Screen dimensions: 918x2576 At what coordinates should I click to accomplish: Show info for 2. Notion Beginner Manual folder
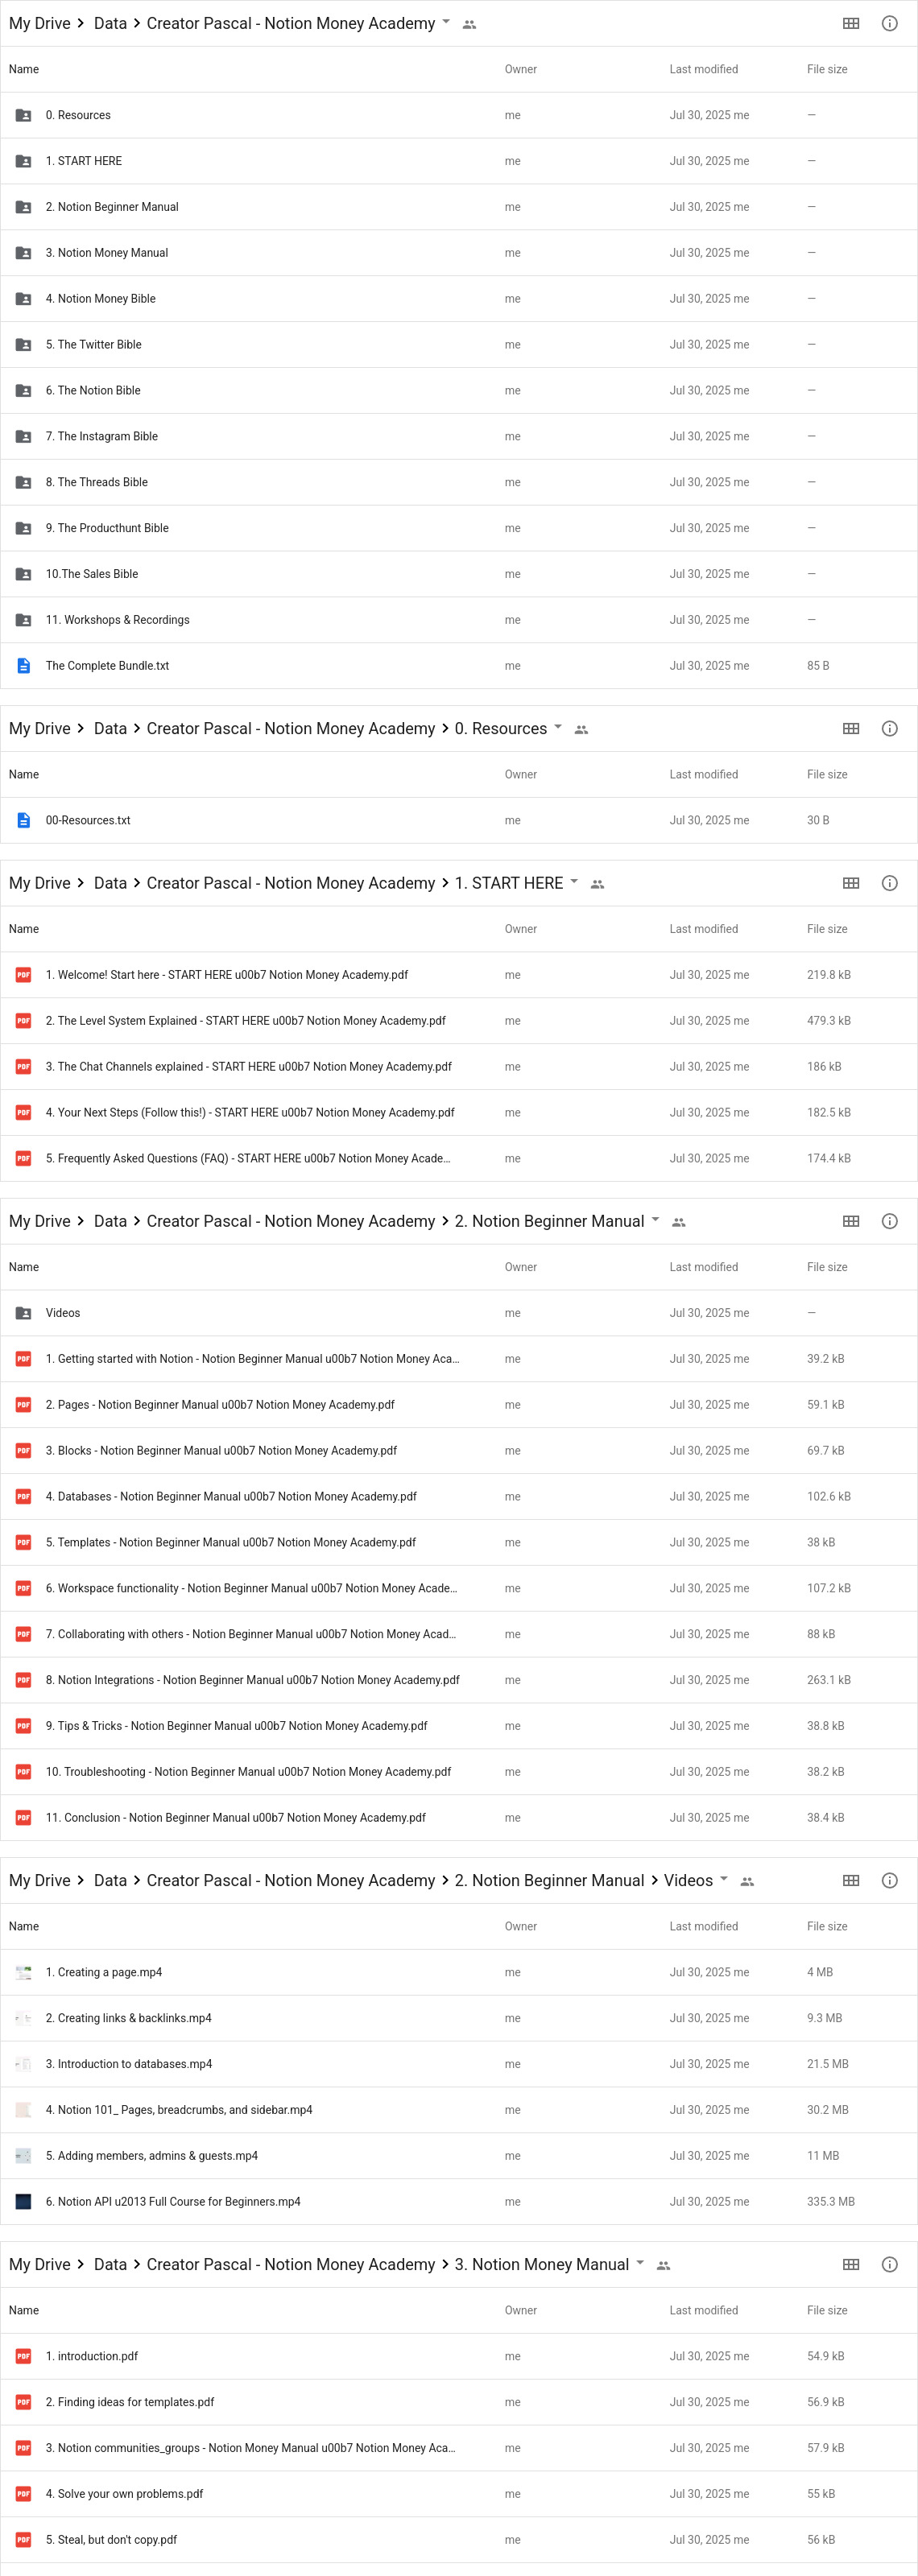click(889, 1222)
